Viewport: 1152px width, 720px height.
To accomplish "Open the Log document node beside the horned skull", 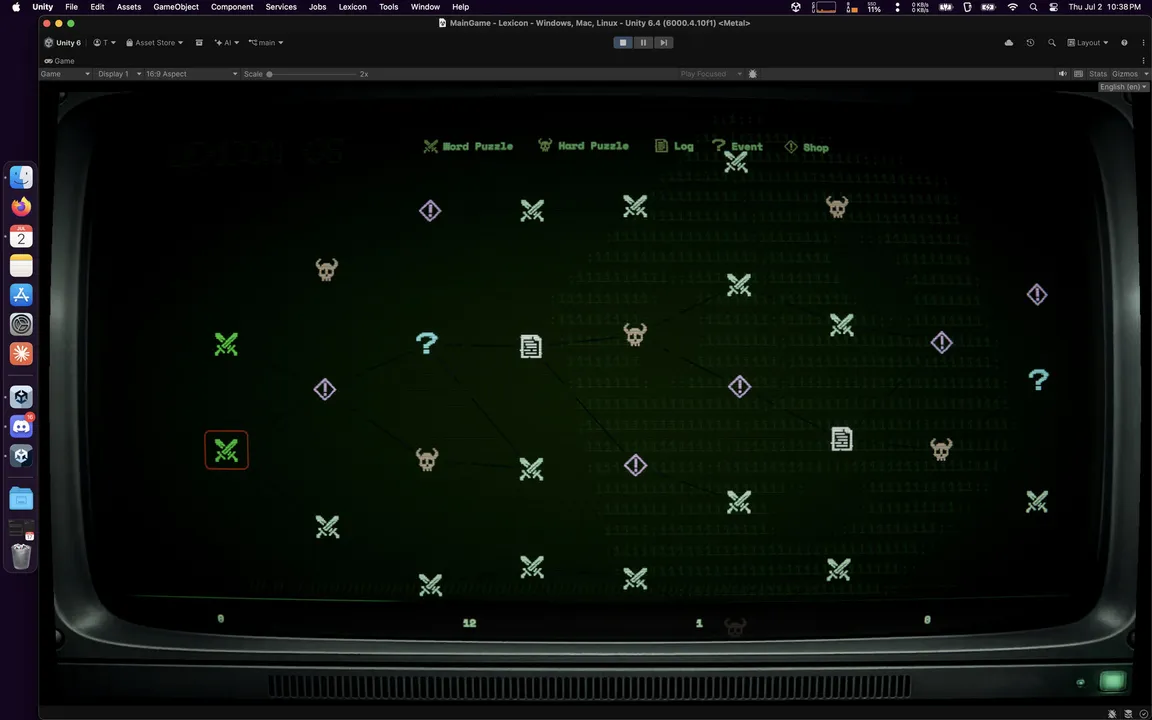I will click(531, 346).
